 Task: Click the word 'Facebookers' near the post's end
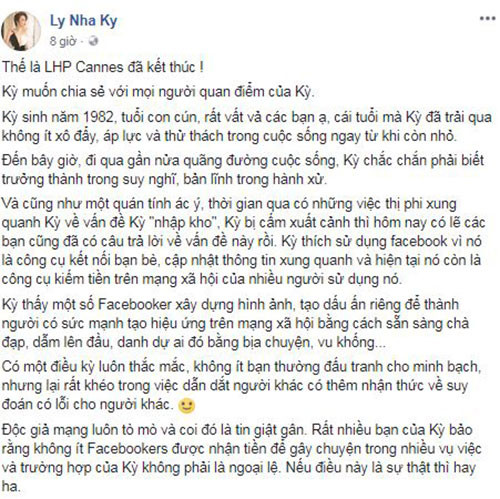(127, 449)
